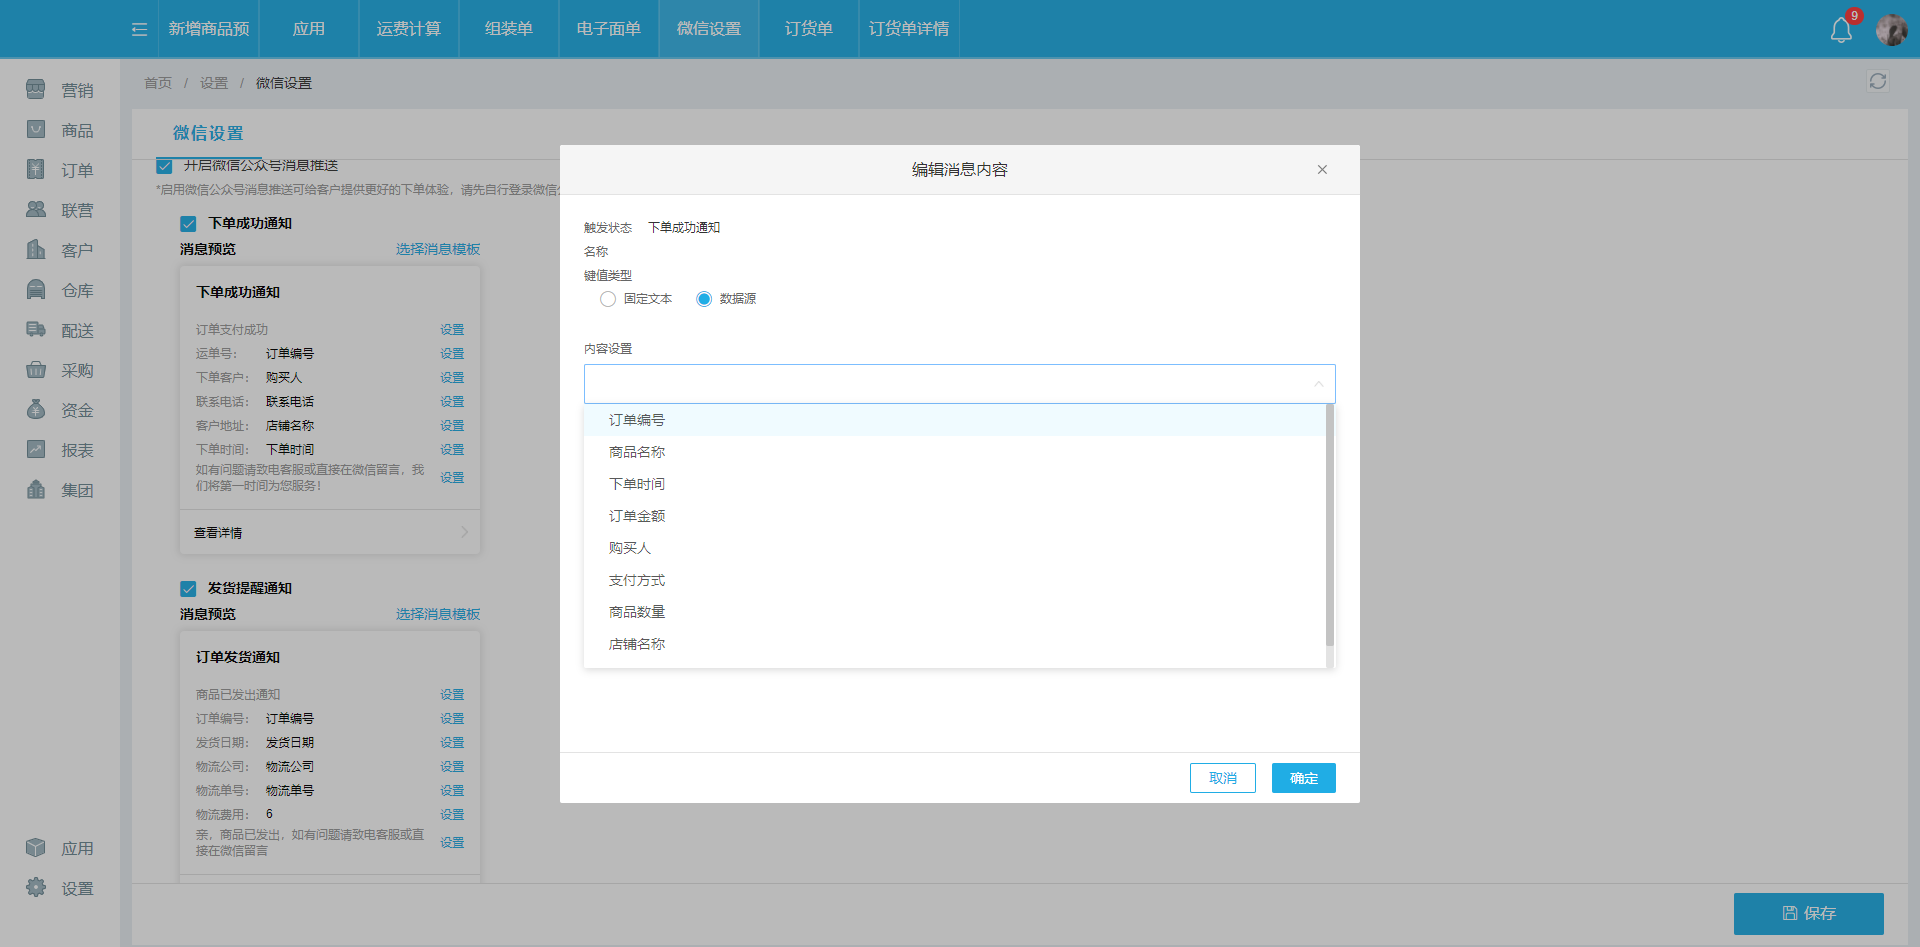
Task: Select the 报表 reports icon
Action: (x=35, y=450)
